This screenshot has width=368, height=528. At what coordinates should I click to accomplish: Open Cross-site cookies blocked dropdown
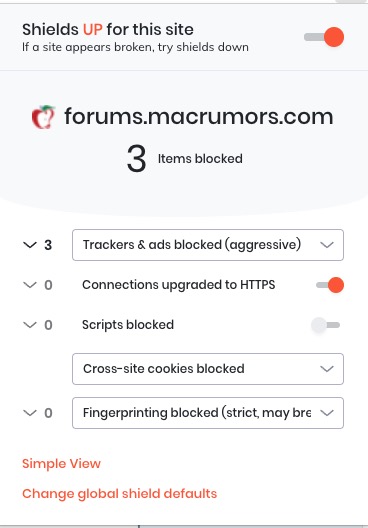tap(208, 369)
